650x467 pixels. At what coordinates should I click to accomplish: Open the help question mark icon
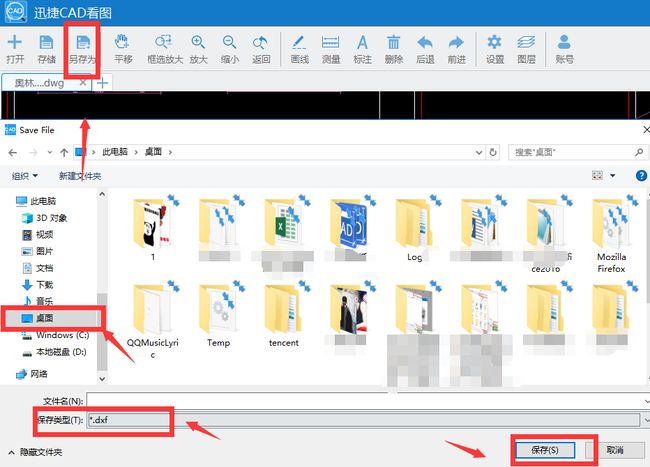click(641, 176)
